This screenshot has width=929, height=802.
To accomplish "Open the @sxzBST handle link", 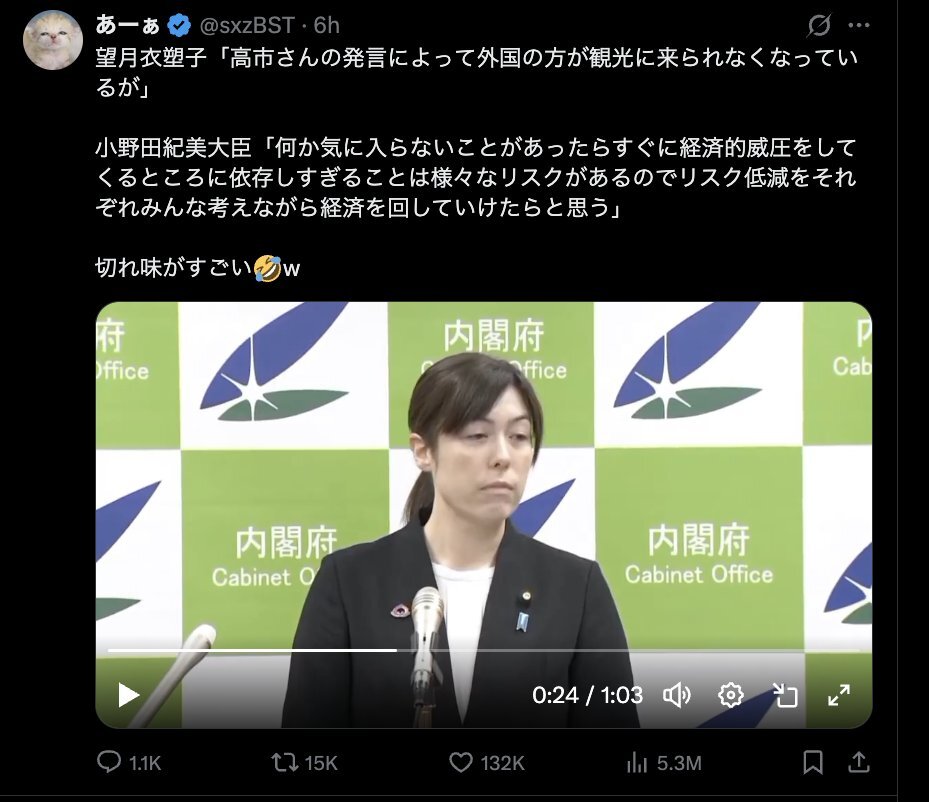I will coord(247,25).
